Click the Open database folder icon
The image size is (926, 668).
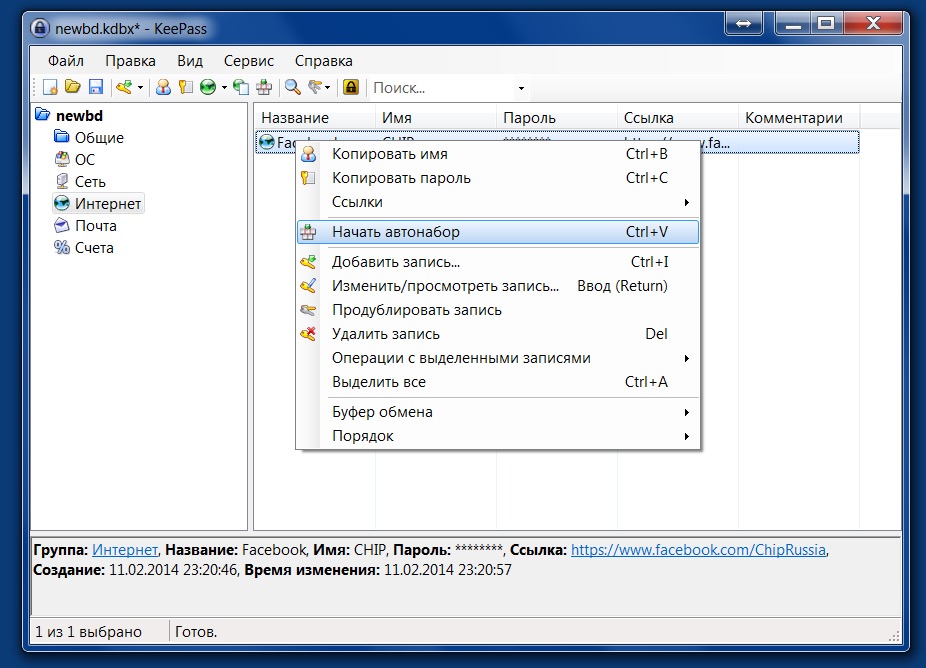(x=73, y=88)
